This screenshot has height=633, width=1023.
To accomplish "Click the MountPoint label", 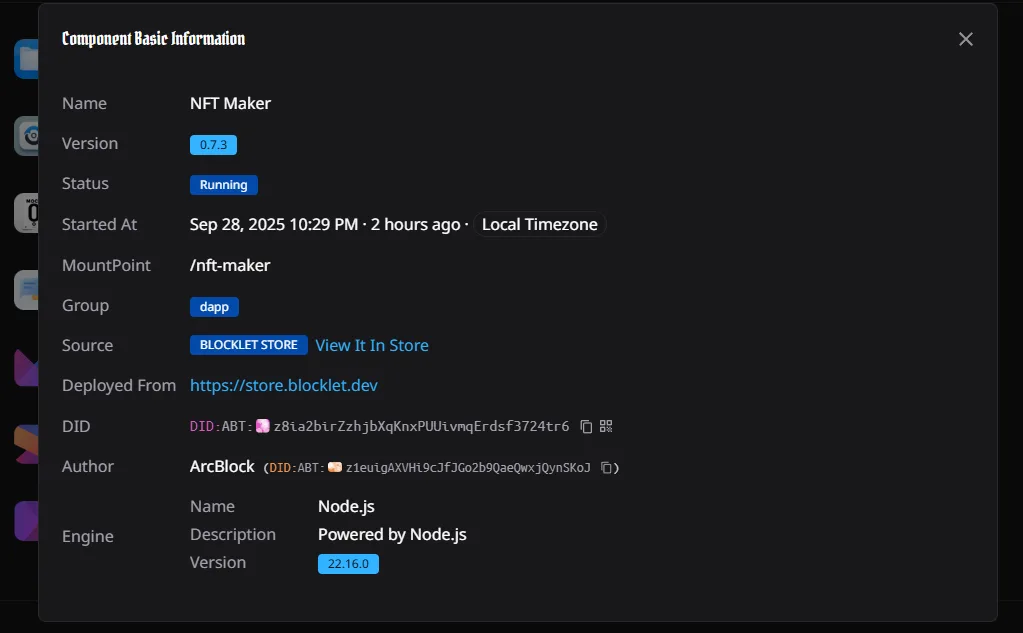I will pyautogui.click(x=106, y=266).
